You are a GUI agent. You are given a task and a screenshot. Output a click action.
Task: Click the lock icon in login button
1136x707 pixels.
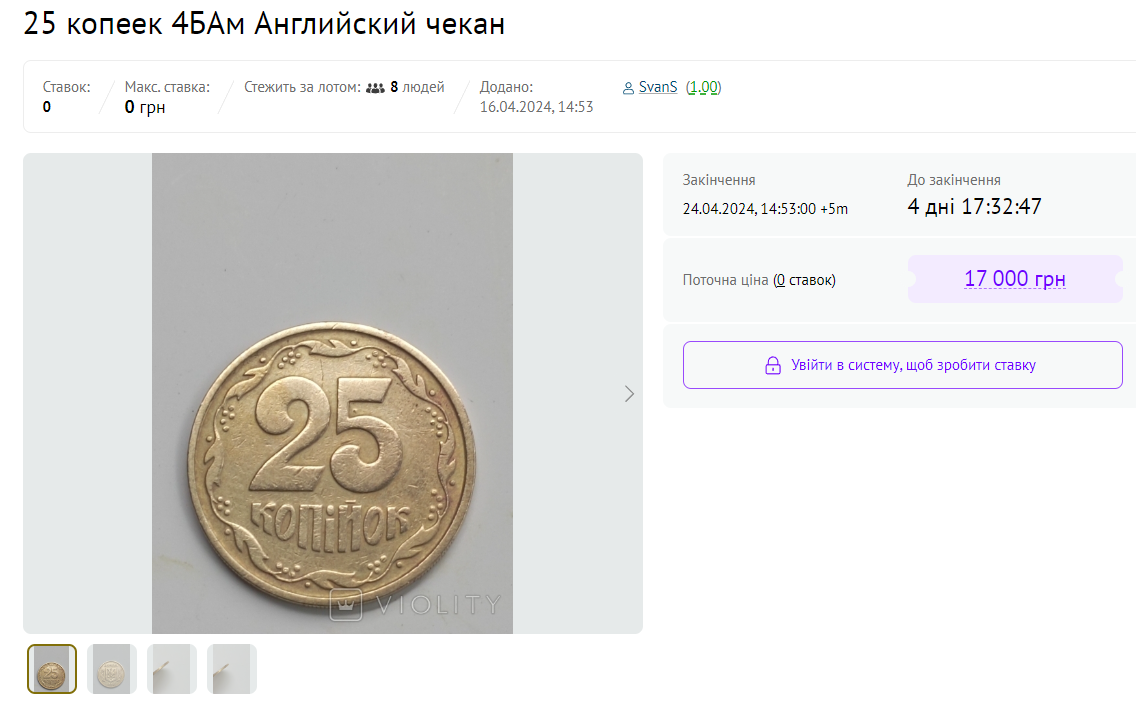(x=772, y=365)
